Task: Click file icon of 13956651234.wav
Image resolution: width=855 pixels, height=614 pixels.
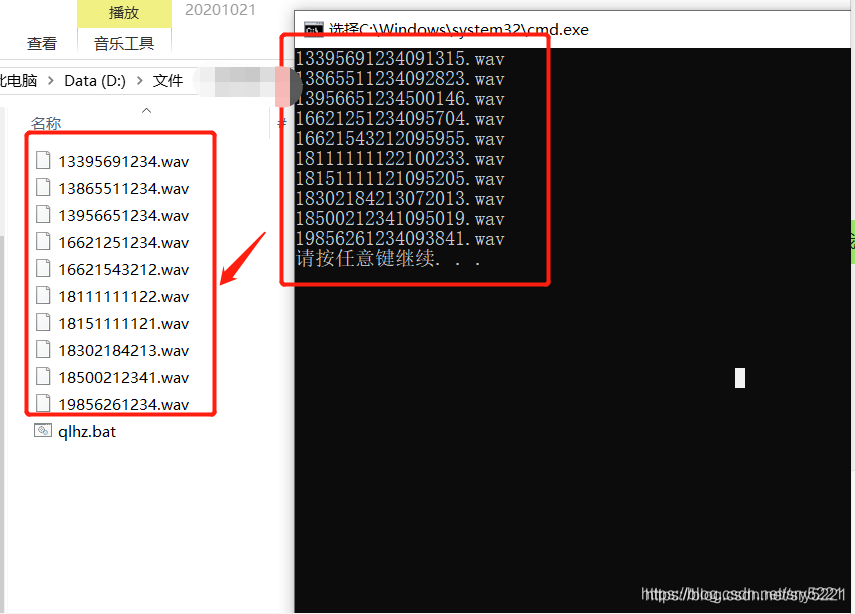Action: [43, 214]
